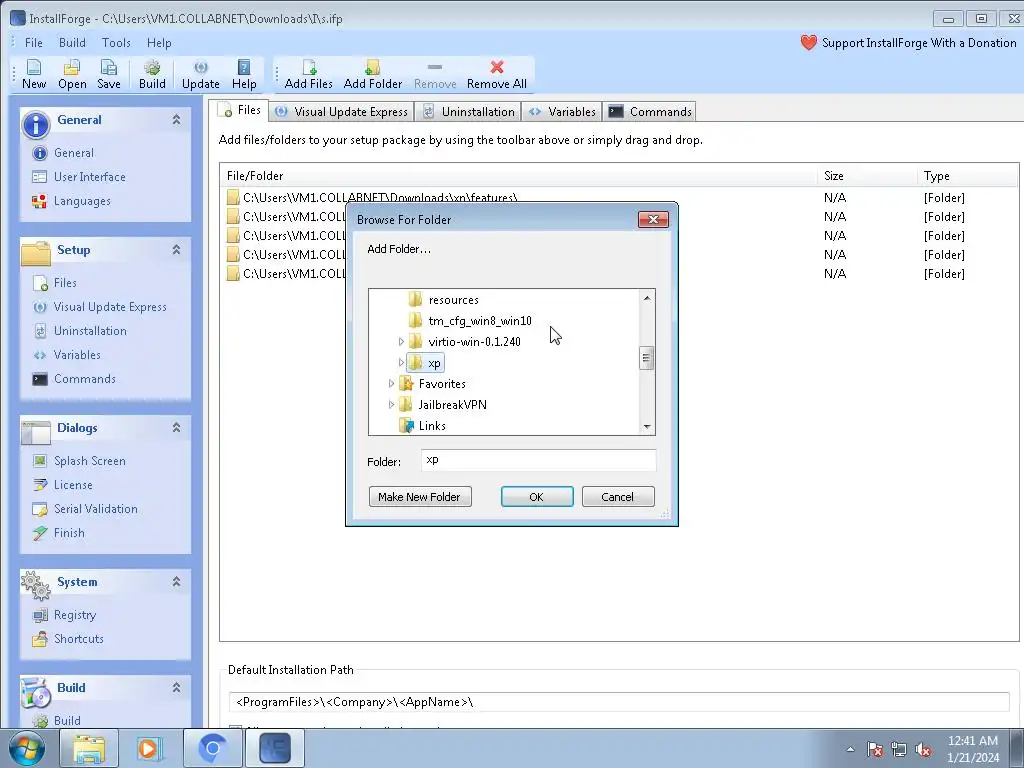
Task: Expand the virtio-win-0.1.240 folder node
Action: (x=401, y=342)
